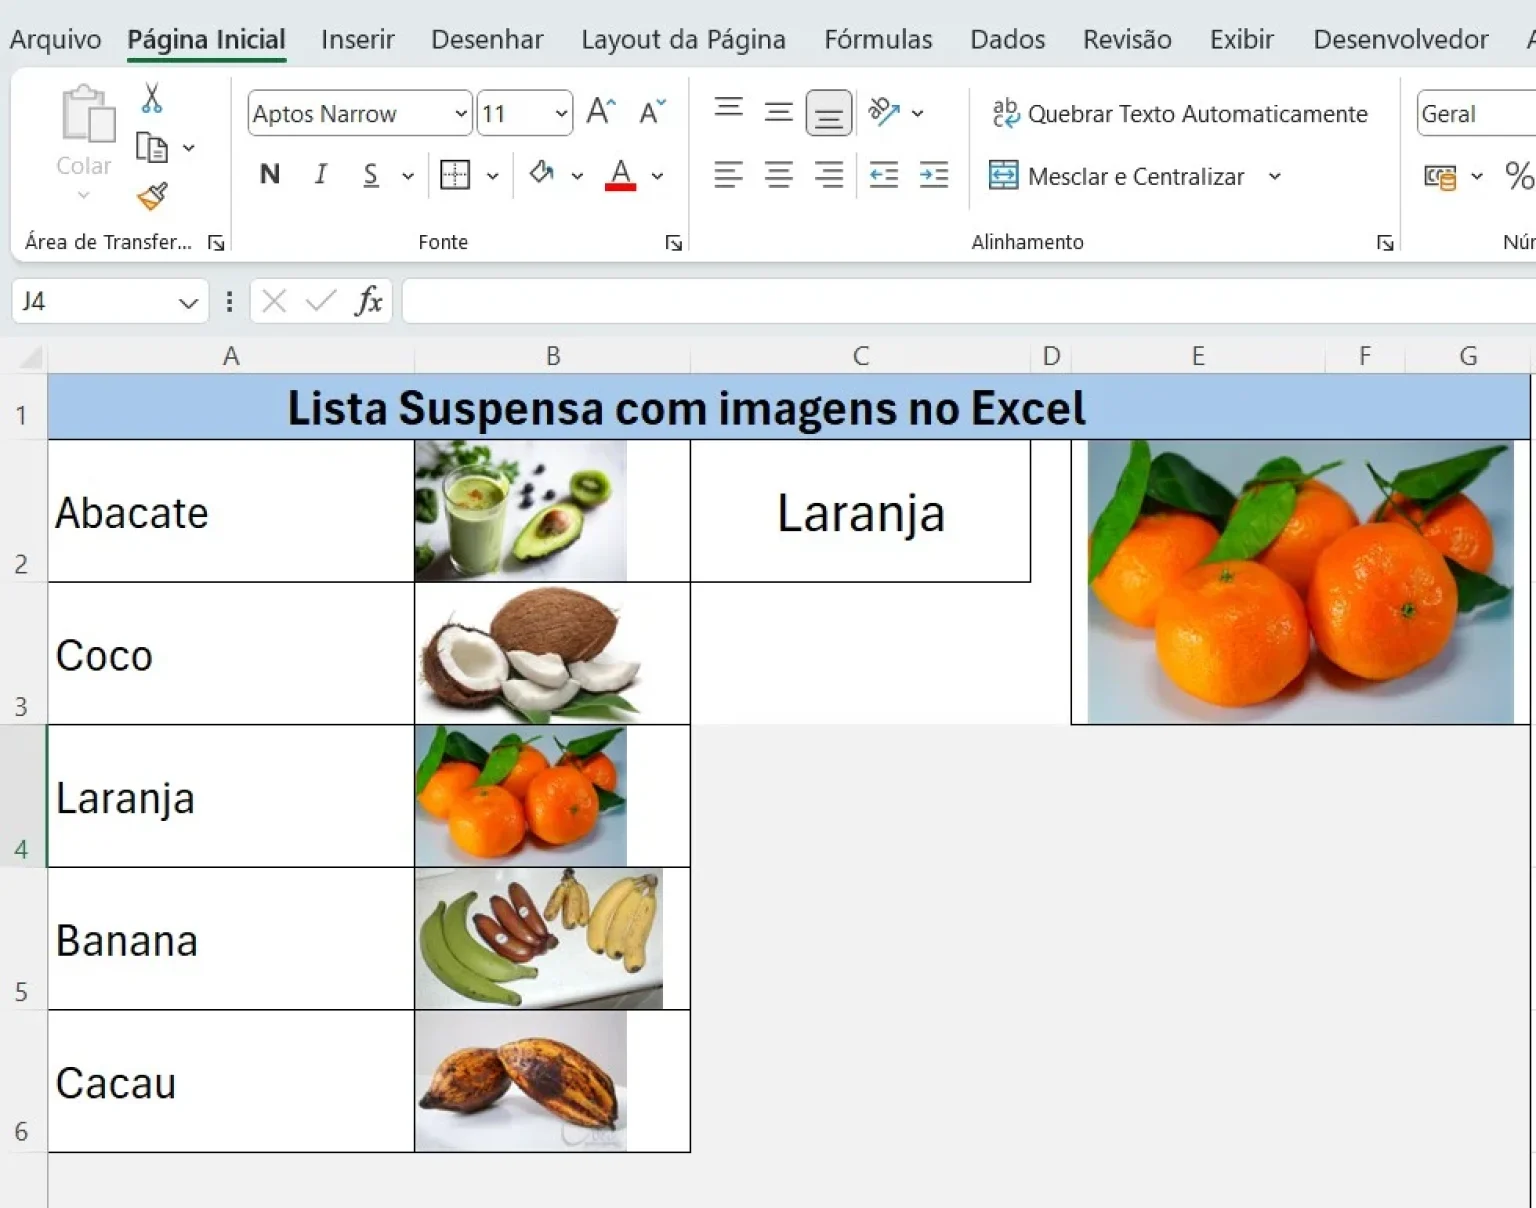
Task: Apply fill color with the bucket icon
Action: tap(542, 174)
